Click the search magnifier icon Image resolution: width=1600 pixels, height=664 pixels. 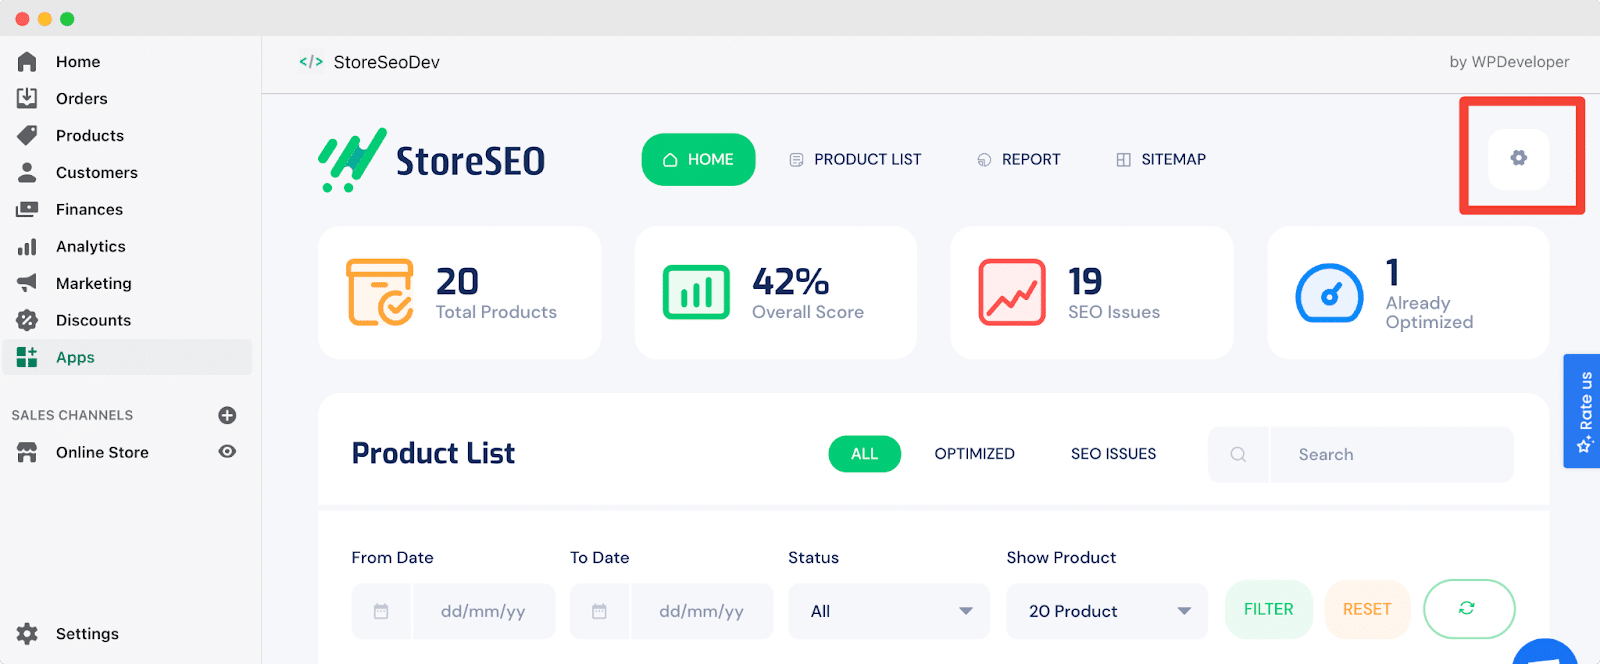[1238, 454]
